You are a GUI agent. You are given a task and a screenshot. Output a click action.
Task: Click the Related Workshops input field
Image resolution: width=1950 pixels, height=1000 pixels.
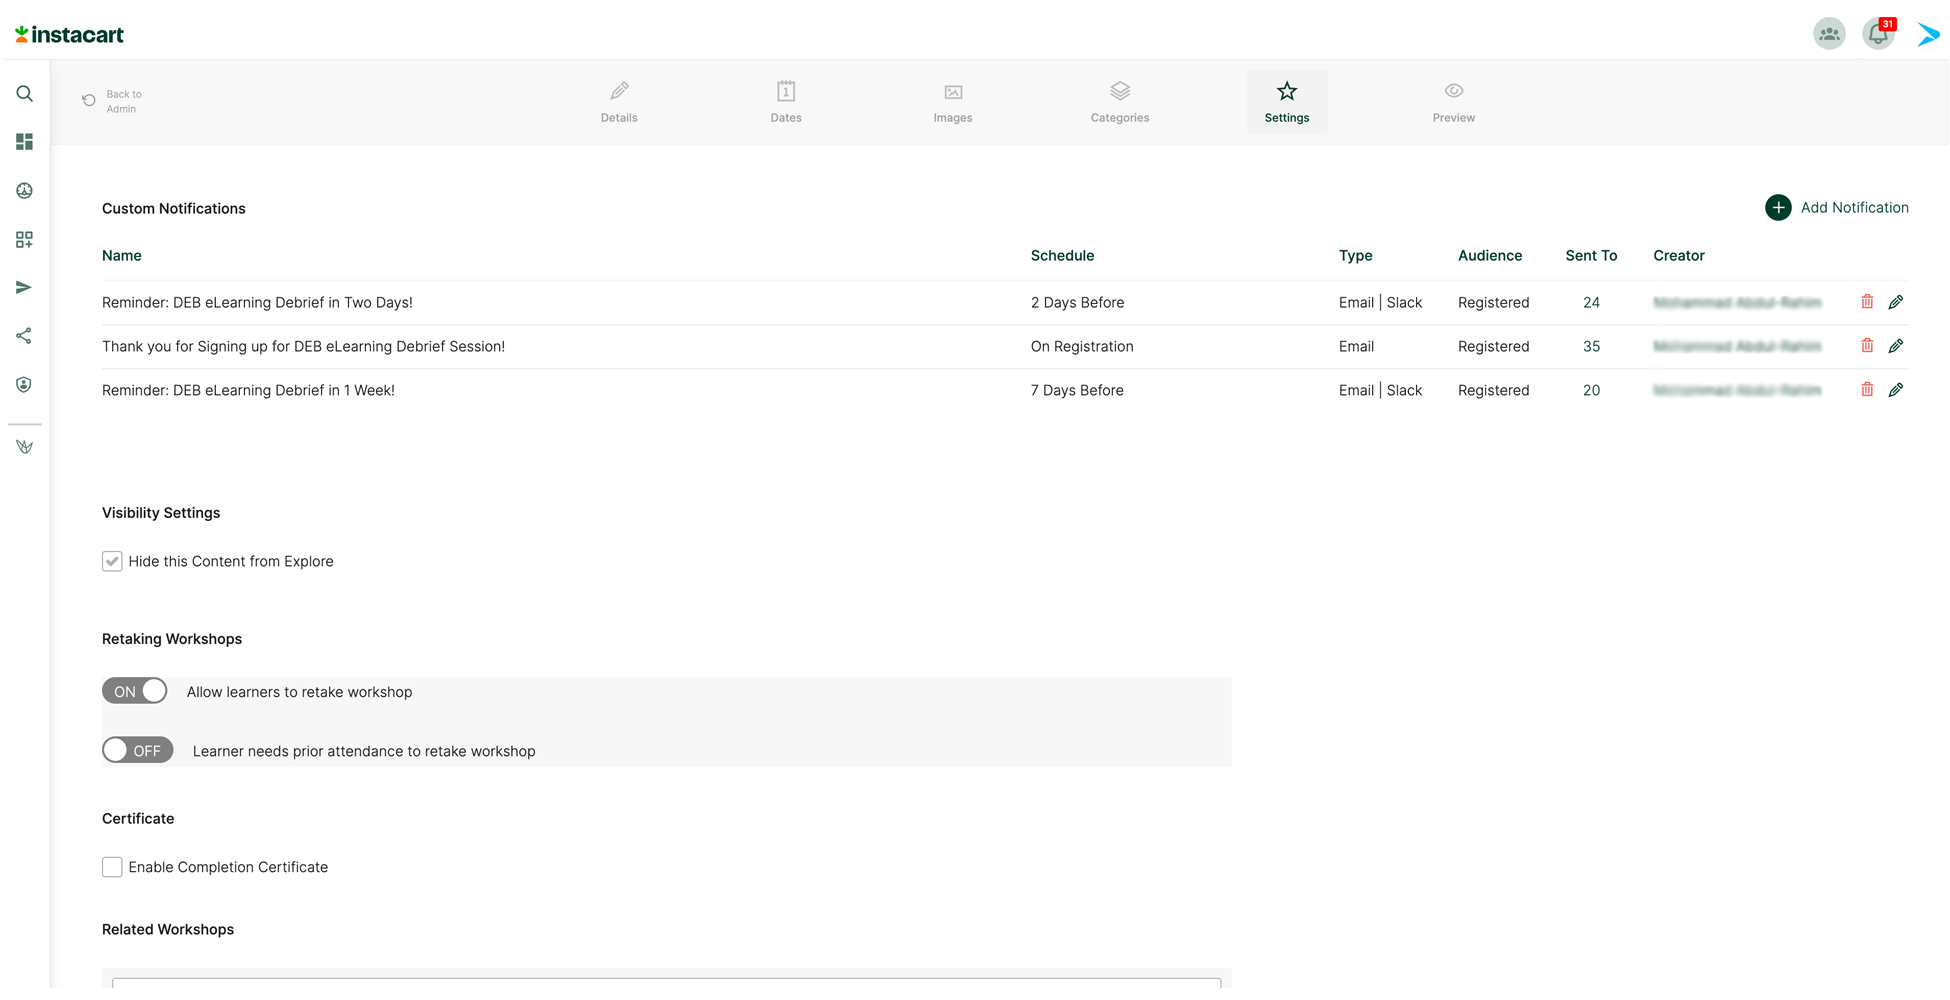tap(667, 983)
